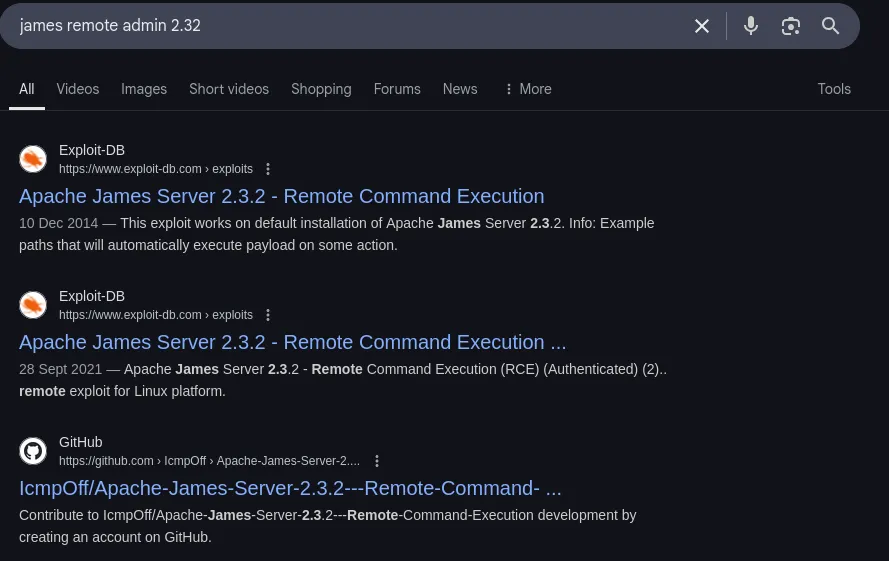Click first Exploit-DB result favicon
889x561 pixels.
(x=33, y=159)
